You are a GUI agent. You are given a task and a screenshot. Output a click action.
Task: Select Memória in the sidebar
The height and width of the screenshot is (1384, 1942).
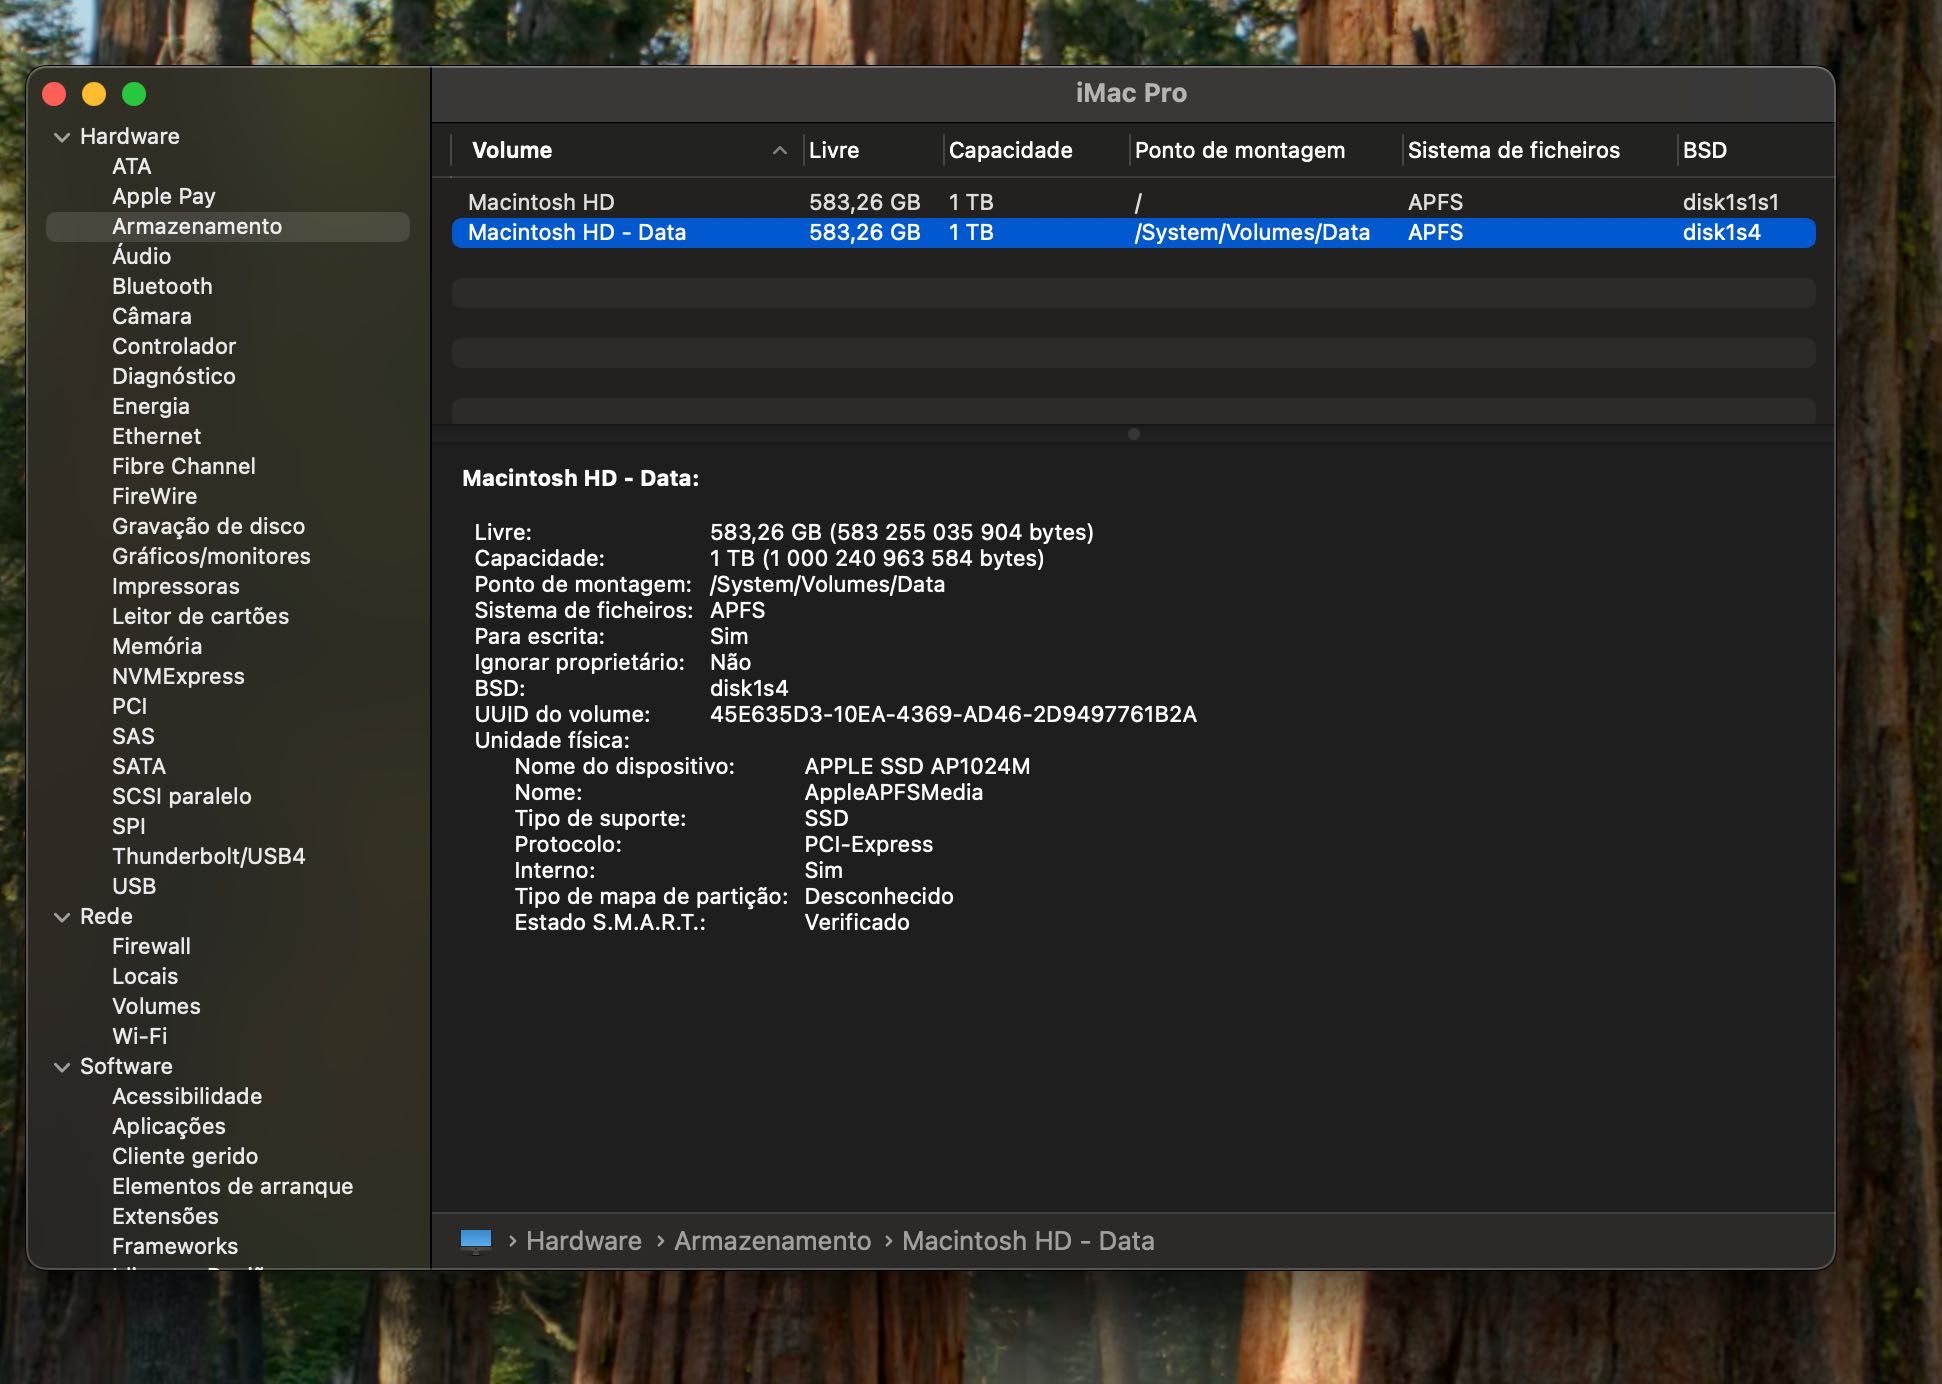tap(157, 646)
